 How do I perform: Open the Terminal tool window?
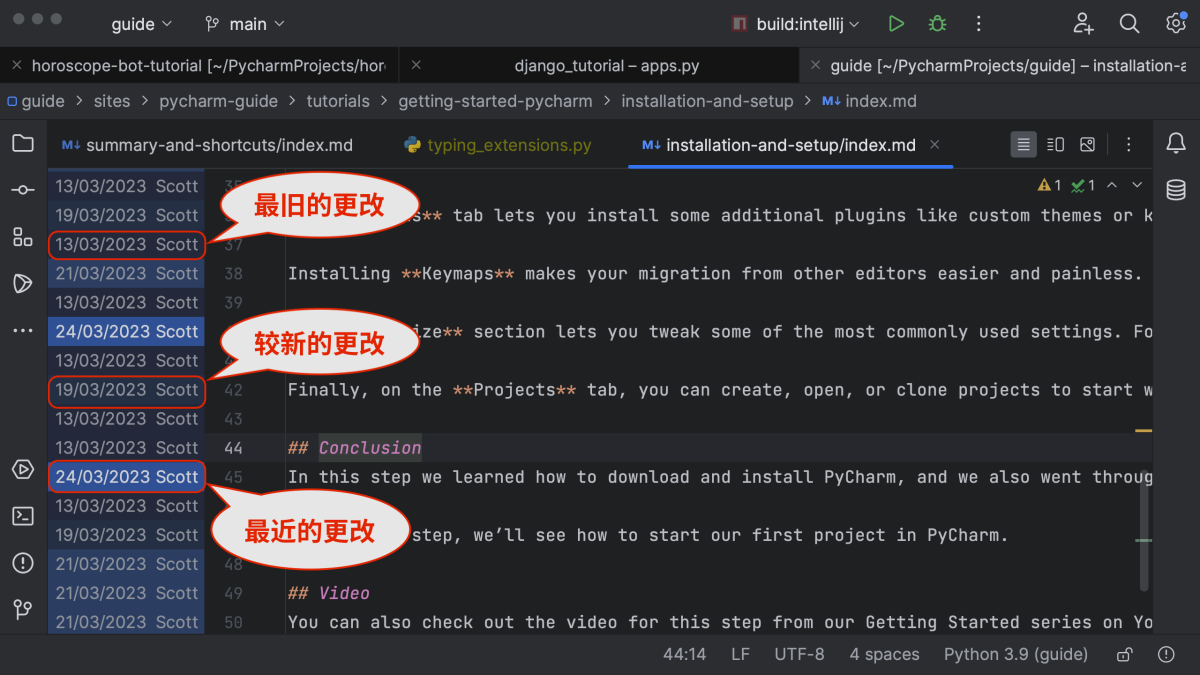coord(23,516)
